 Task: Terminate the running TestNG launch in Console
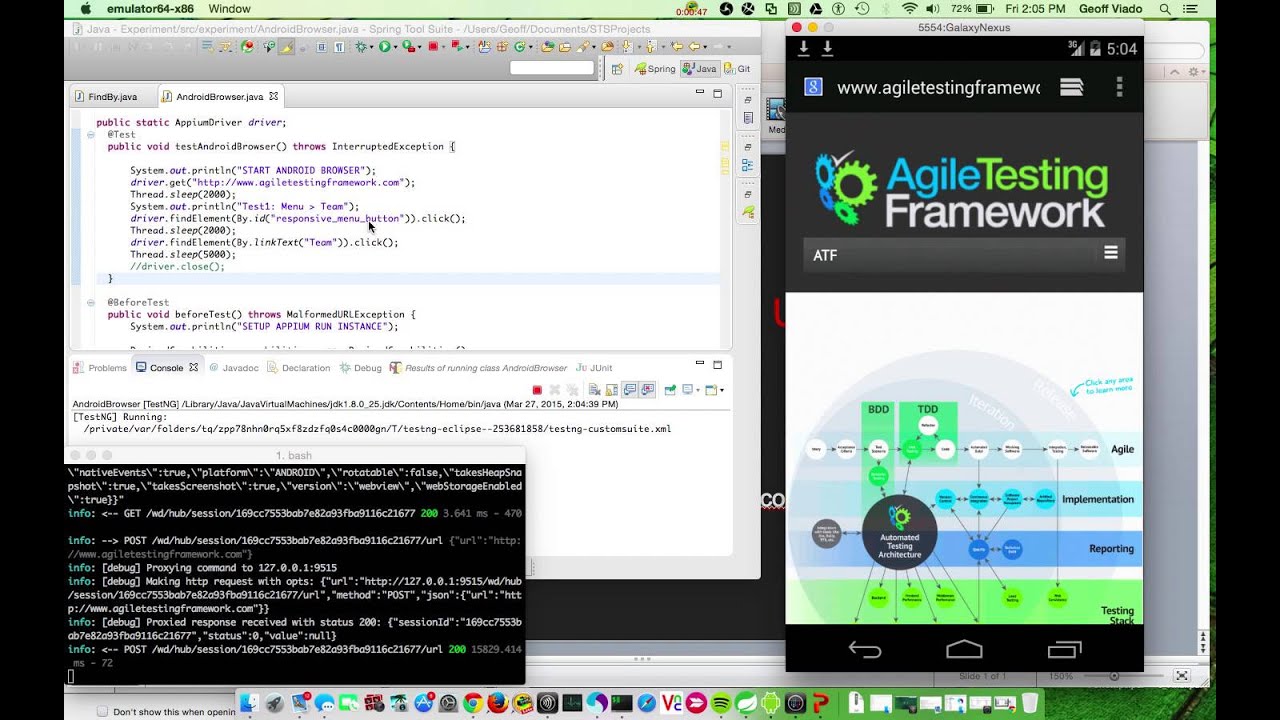pyautogui.click(x=537, y=390)
